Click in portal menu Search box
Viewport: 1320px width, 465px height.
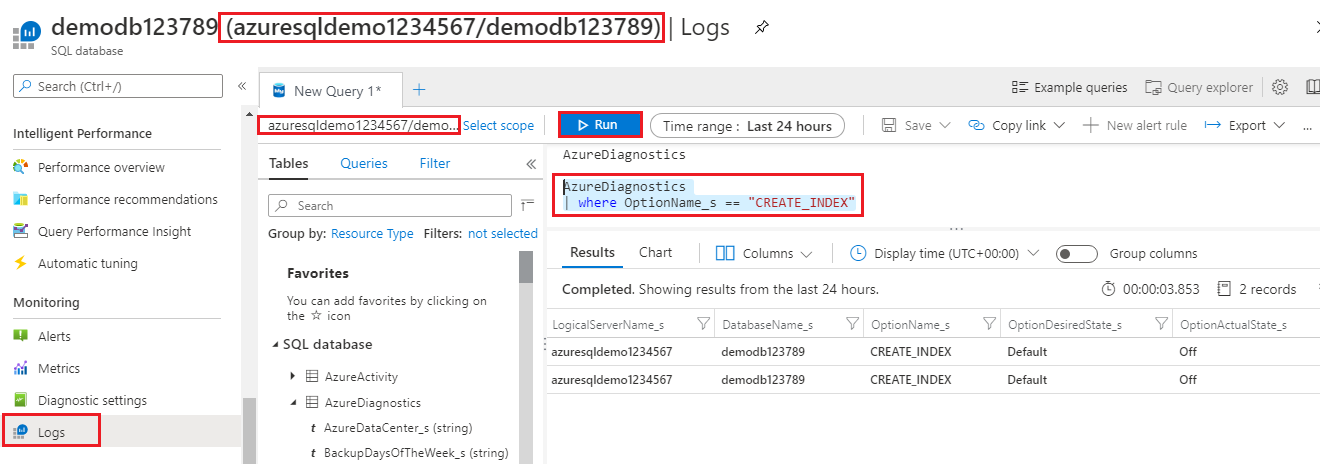point(118,86)
